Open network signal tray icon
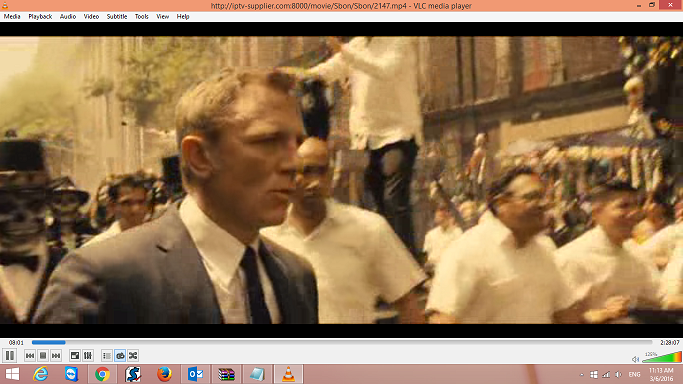The width and height of the screenshot is (683, 384). 606,374
